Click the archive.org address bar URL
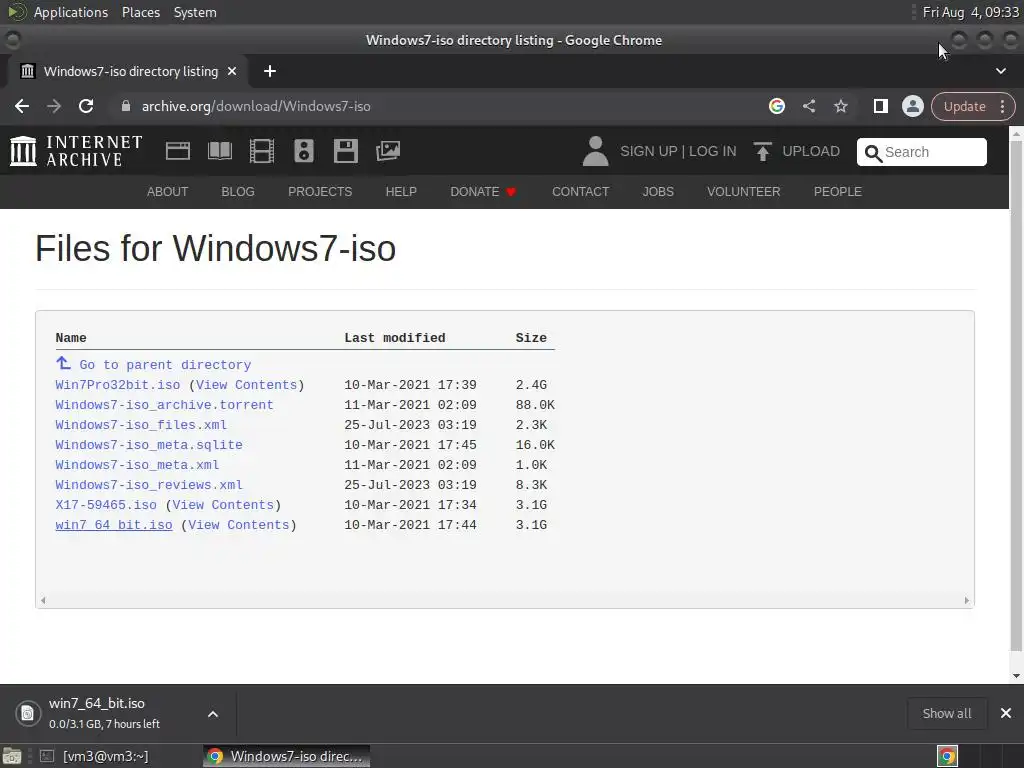Viewport: 1024px width, 768px height. tap(256, 106)
